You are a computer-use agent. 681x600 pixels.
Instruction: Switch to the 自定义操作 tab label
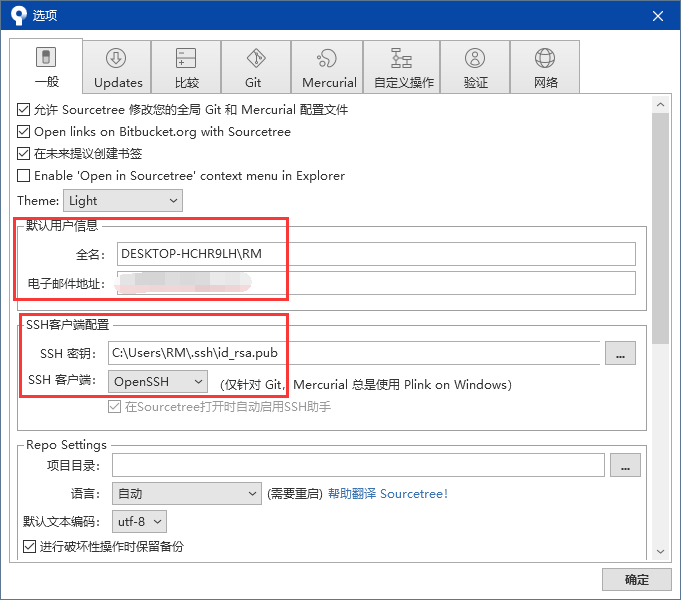(x=404, y=83)
